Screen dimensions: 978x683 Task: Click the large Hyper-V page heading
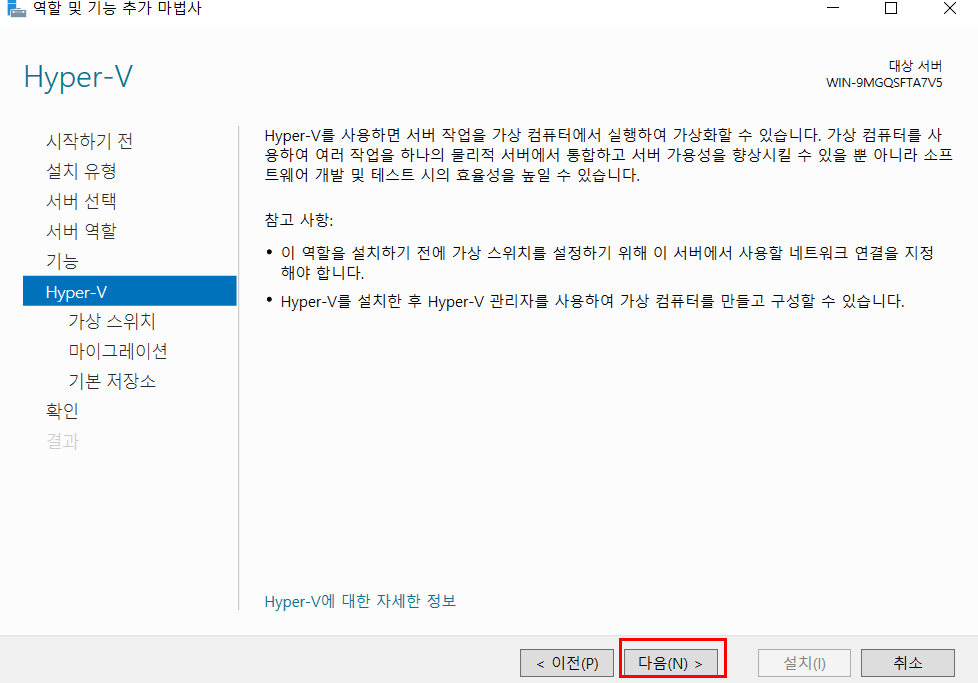click(x=78, y=78)
